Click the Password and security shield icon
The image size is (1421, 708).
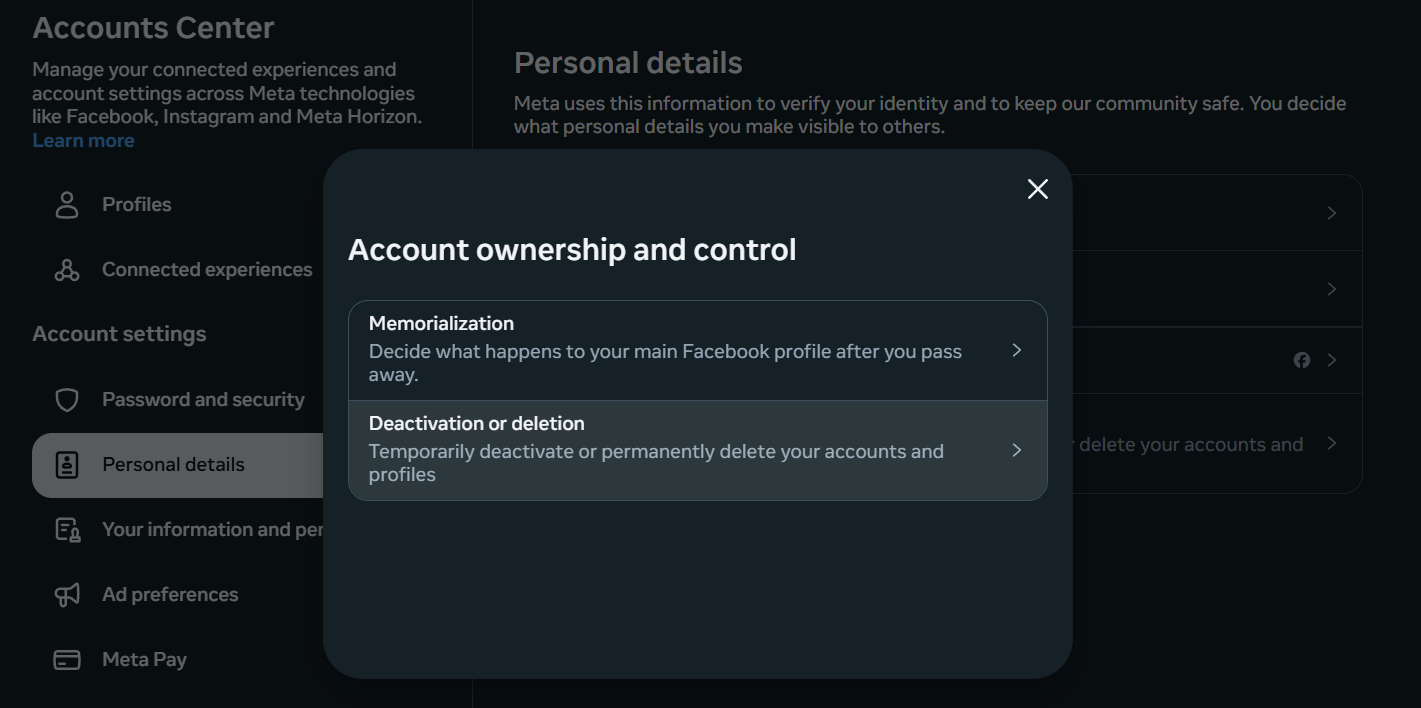(67, 400)
